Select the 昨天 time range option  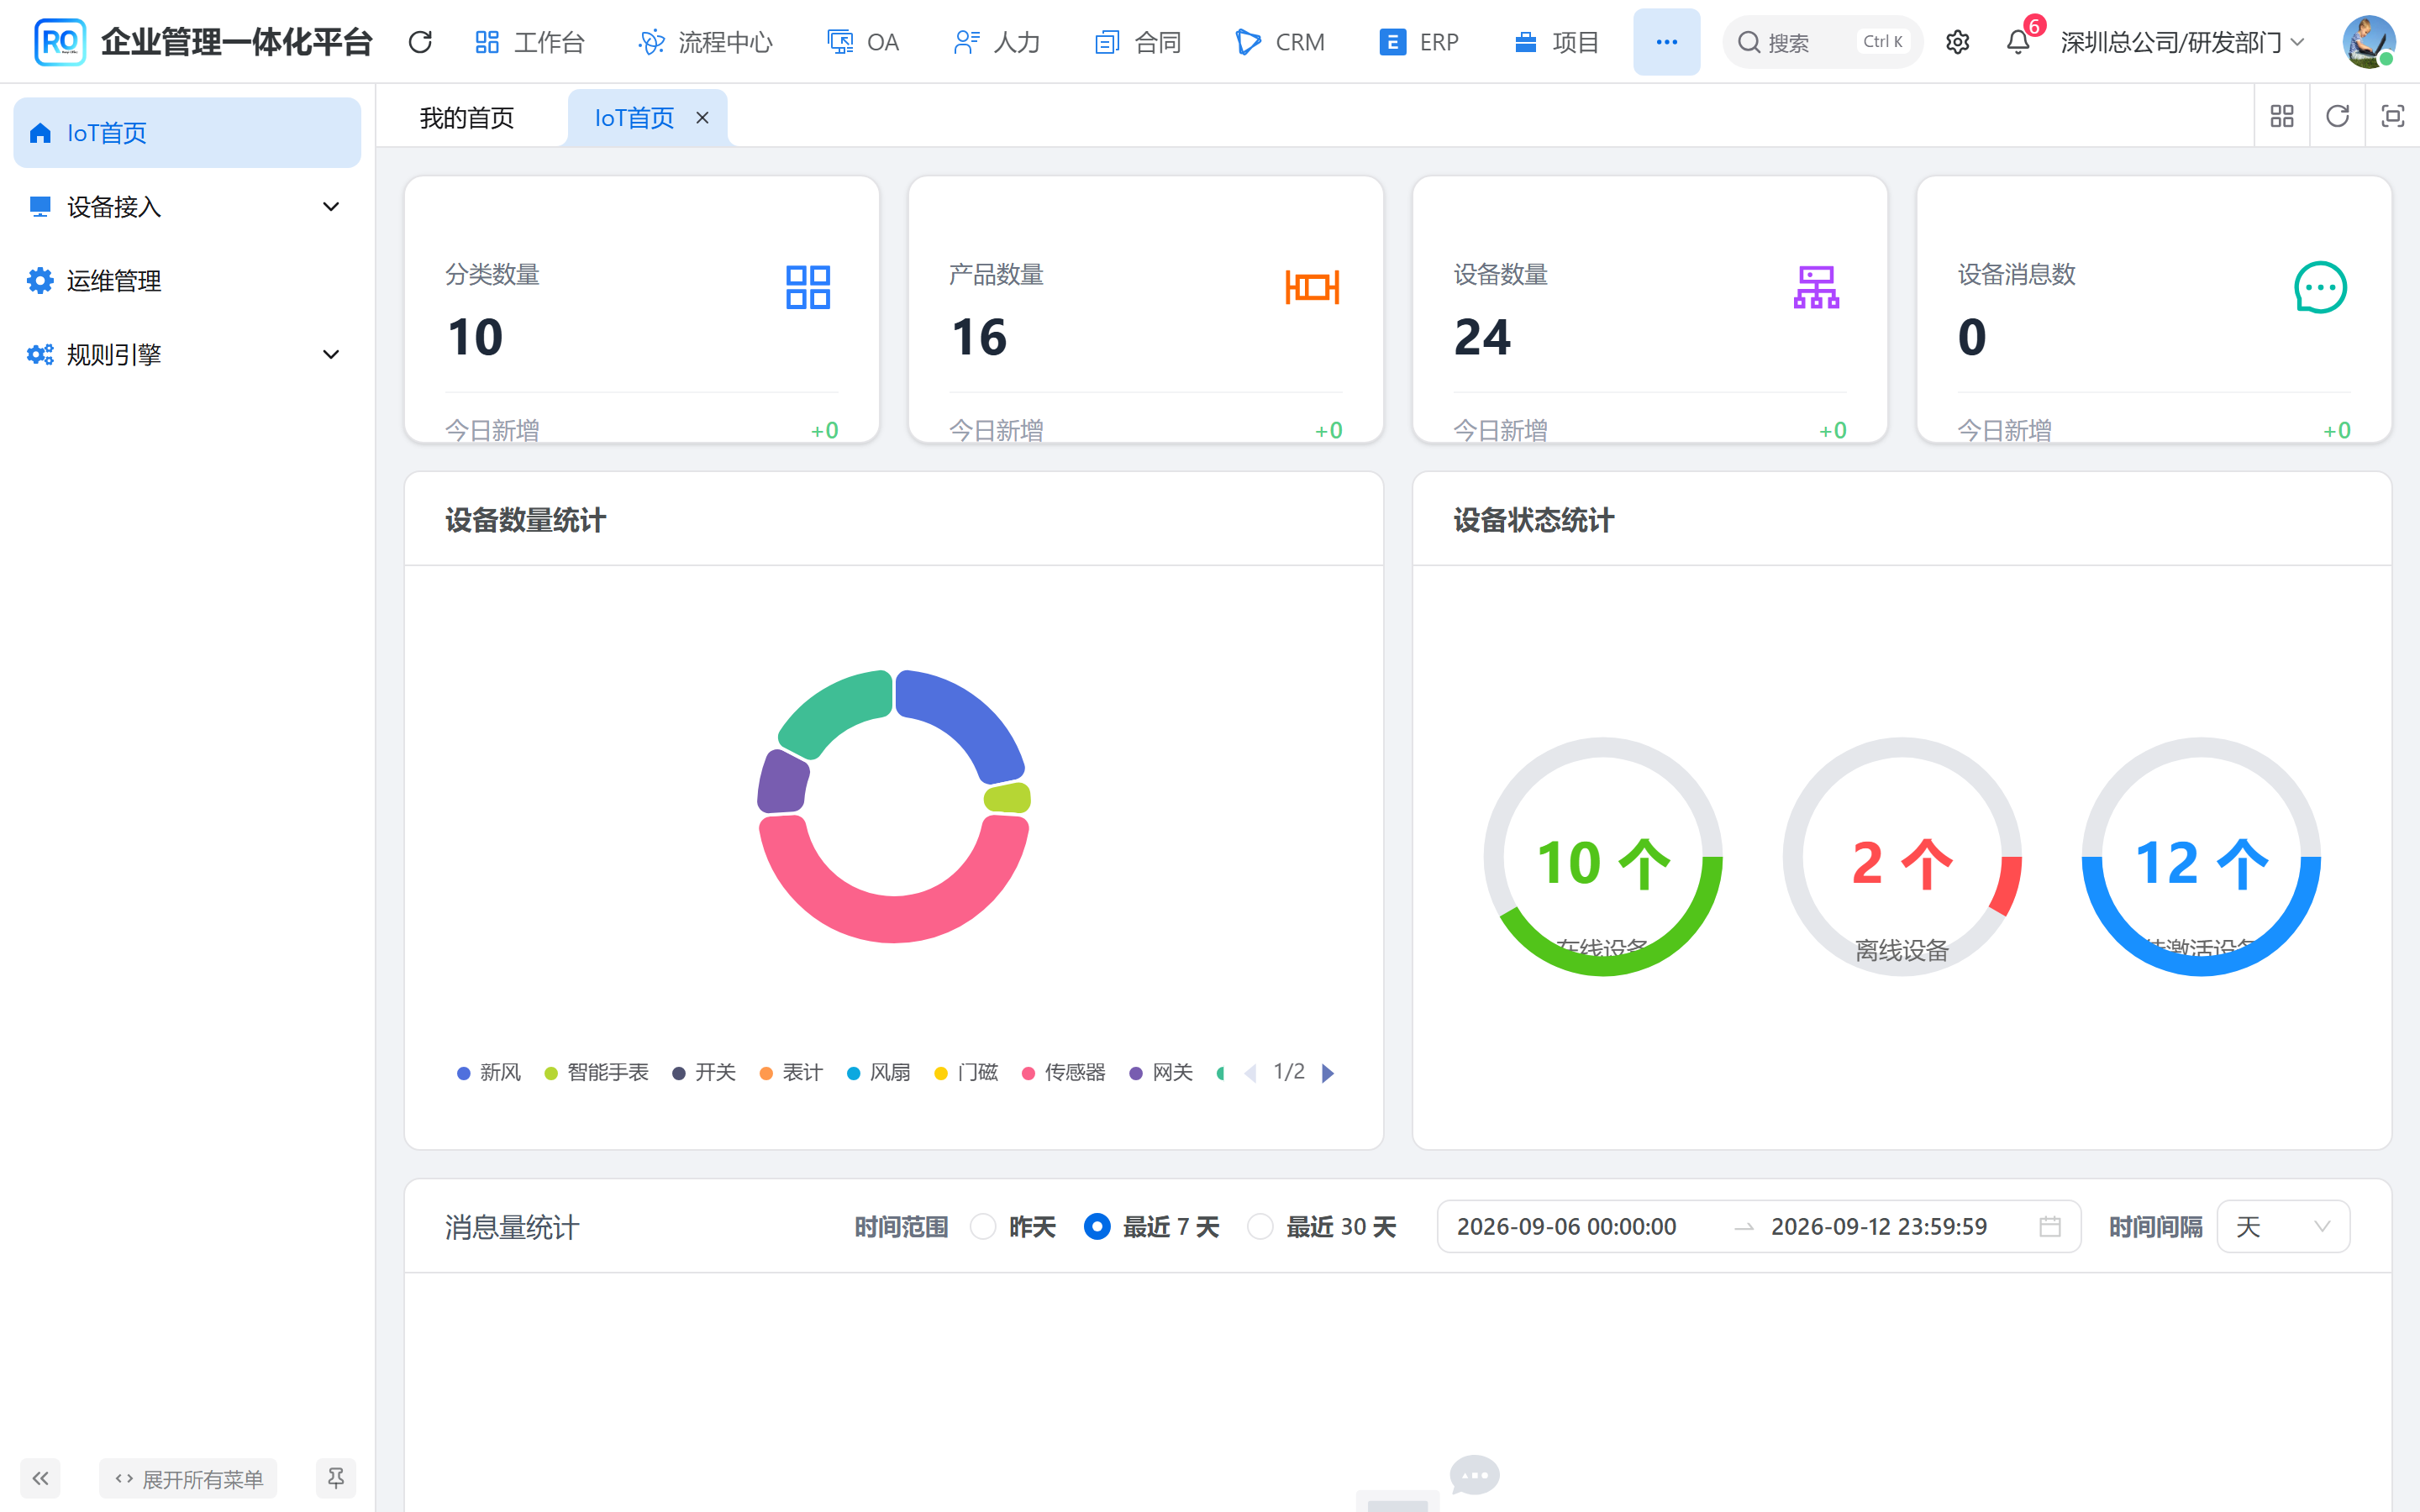click(1013, 1227)
